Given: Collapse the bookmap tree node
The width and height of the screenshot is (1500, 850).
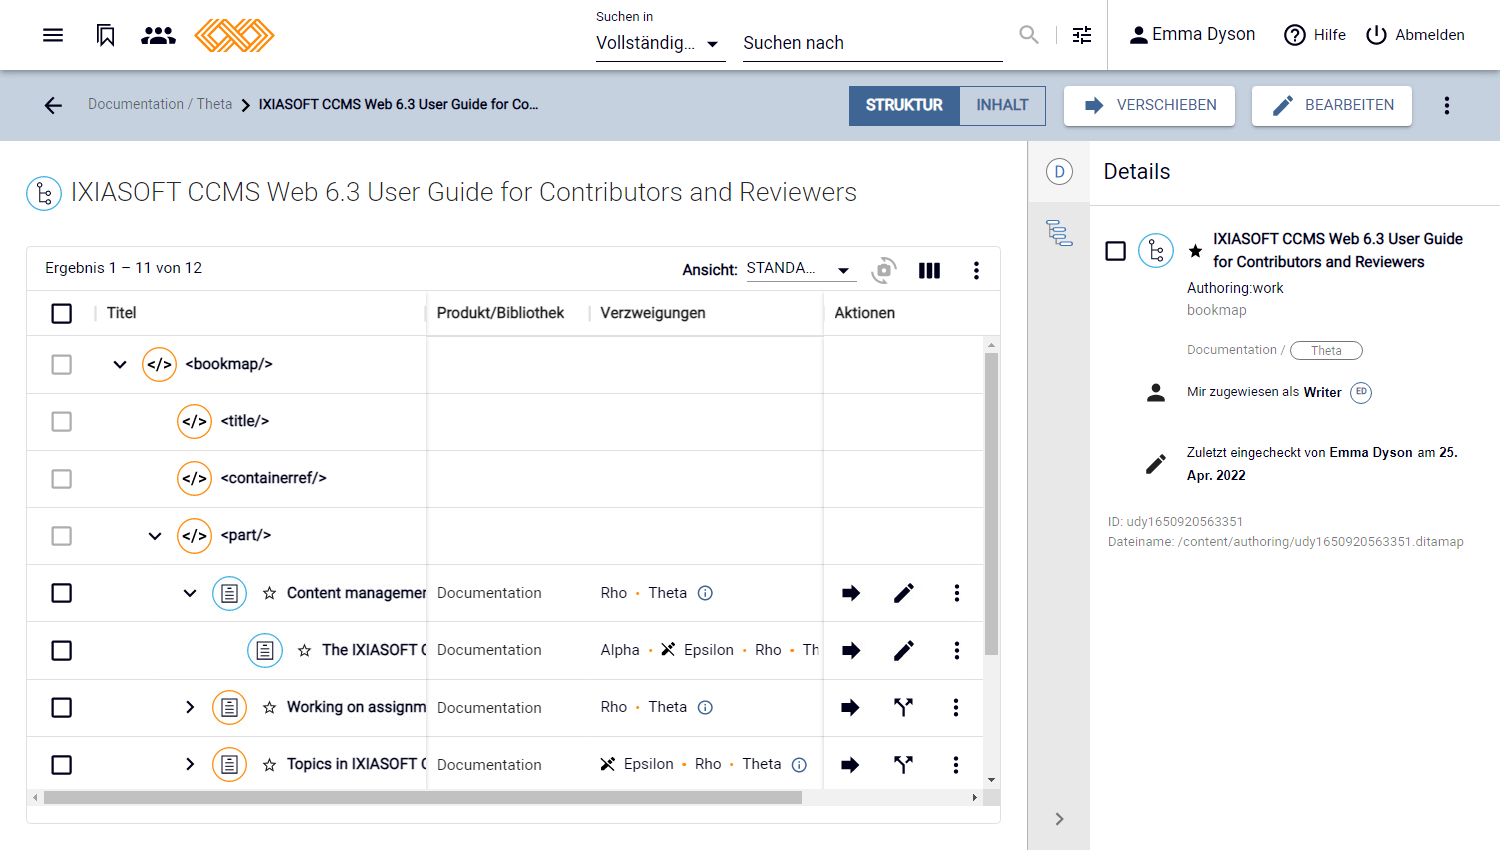Looking at the screenshot, I should coord(120,364).
